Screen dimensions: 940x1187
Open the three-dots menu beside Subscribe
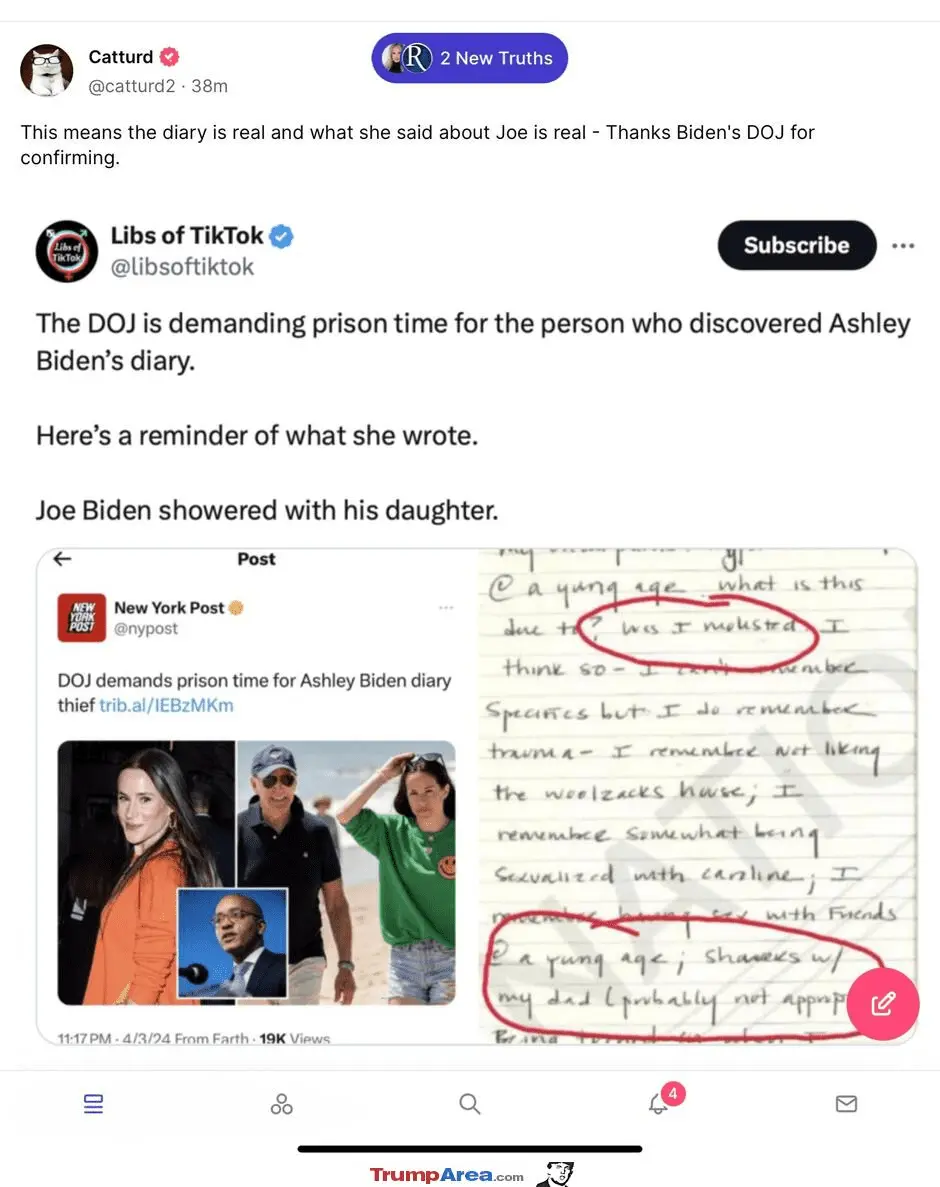[x=903, y=245]
